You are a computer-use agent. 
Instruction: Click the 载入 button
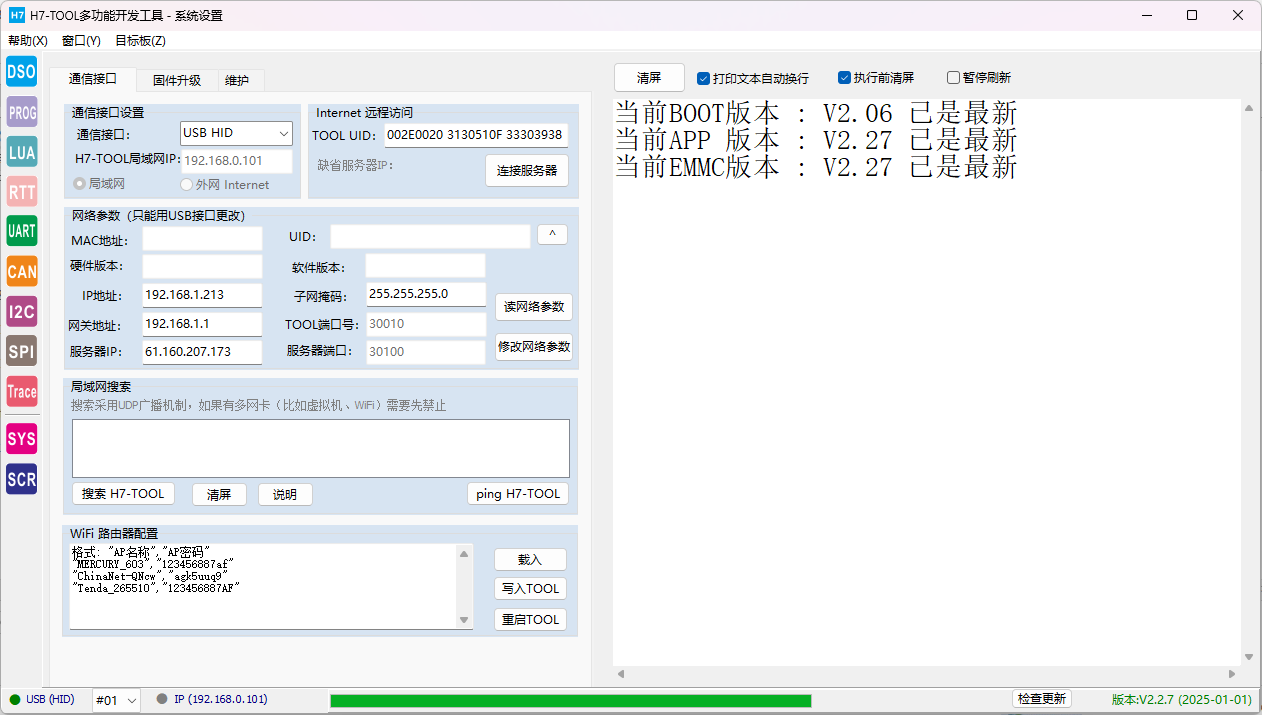click(530, 560)
